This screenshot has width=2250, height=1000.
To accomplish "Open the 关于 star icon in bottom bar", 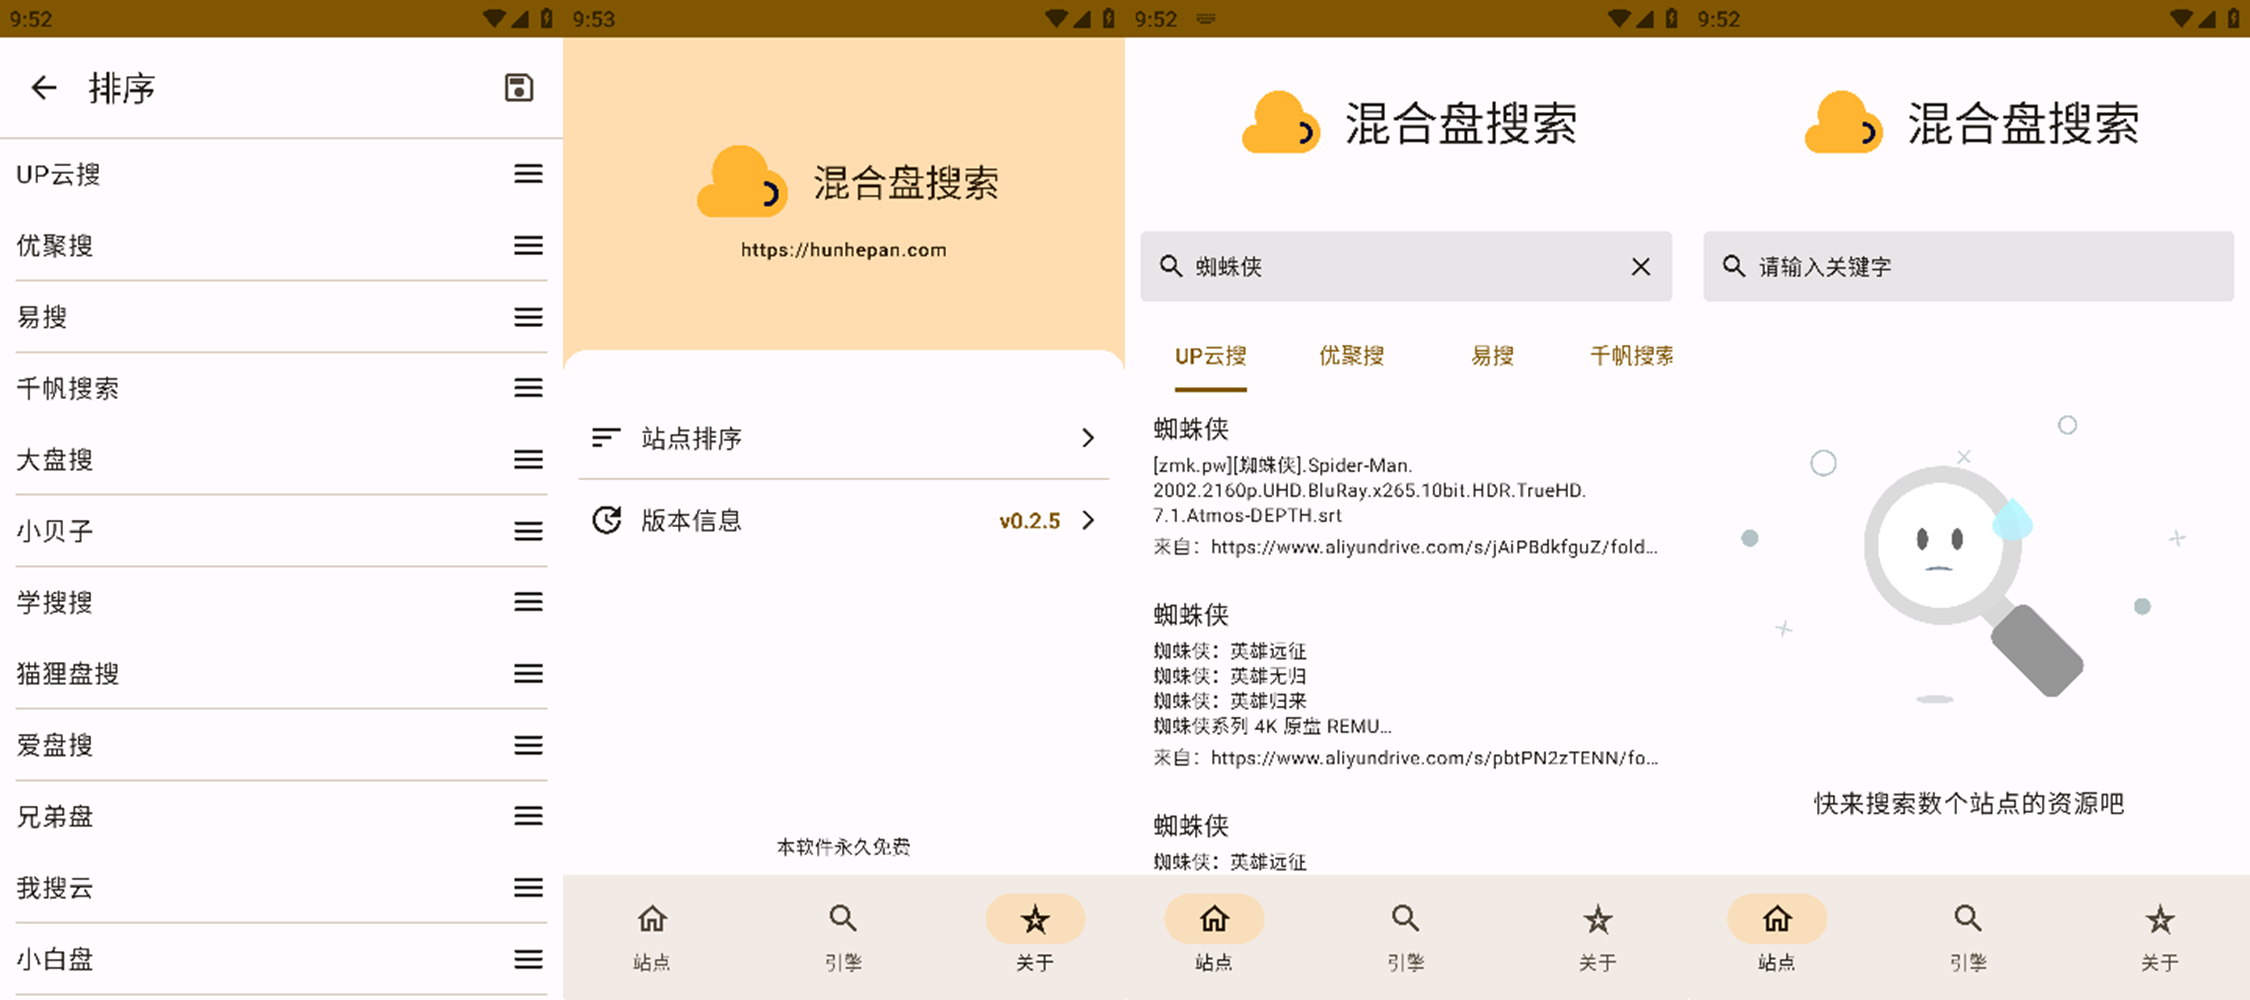I will pos(1035,918).
